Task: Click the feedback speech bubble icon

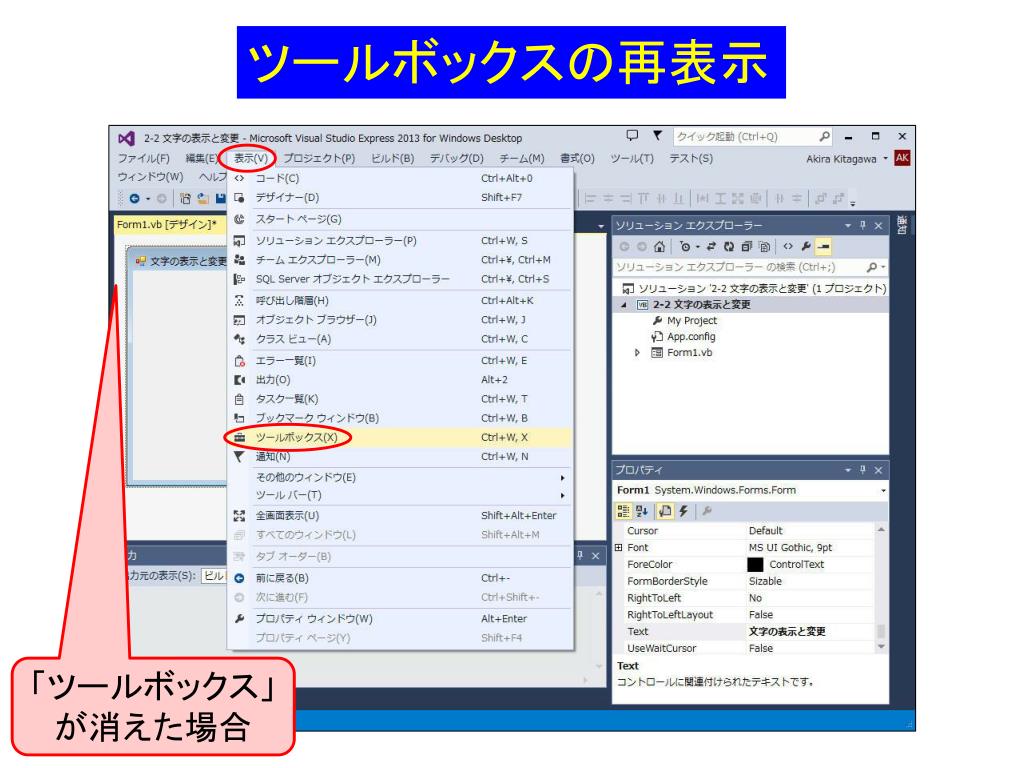Action: 632,136
